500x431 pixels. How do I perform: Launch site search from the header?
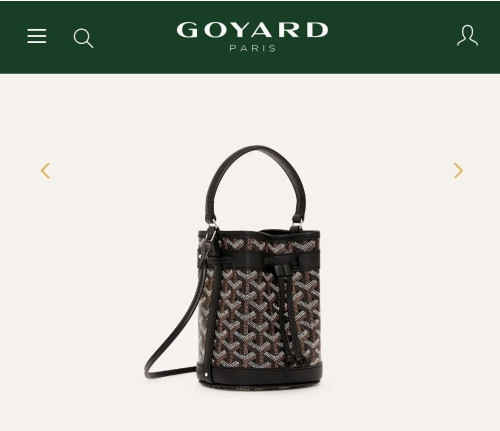click(x=83, y=38)
